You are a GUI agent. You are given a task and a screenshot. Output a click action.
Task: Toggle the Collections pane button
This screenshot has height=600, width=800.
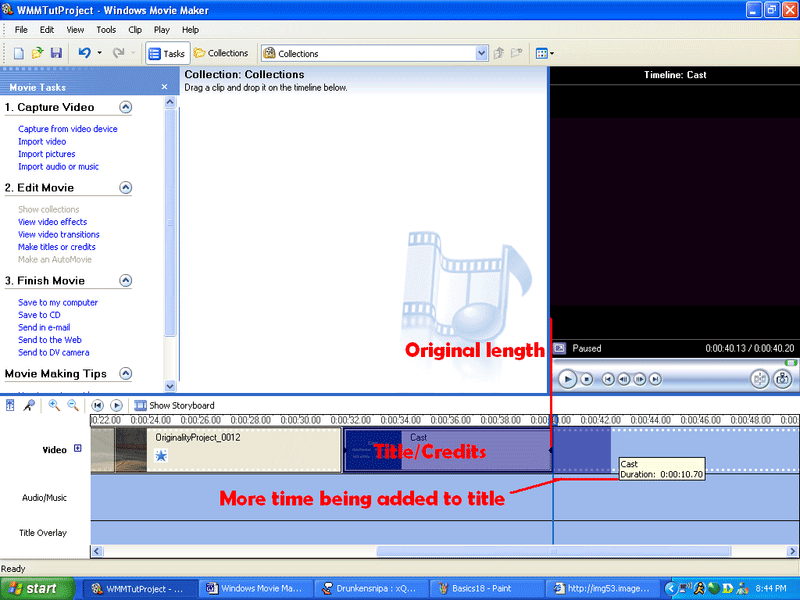[221, 53]
